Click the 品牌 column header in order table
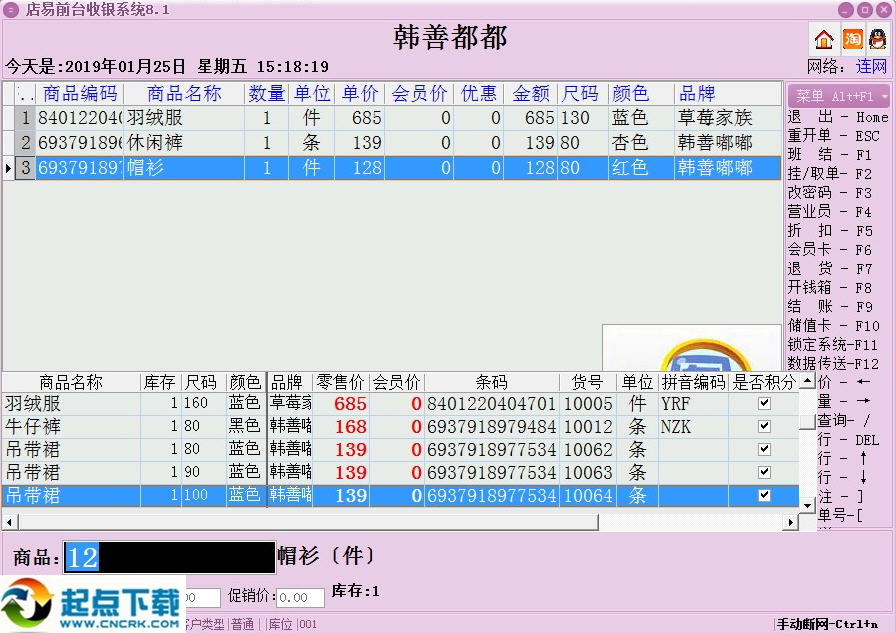The width and height of the screenshot is (896, 633). pos(727,93)
